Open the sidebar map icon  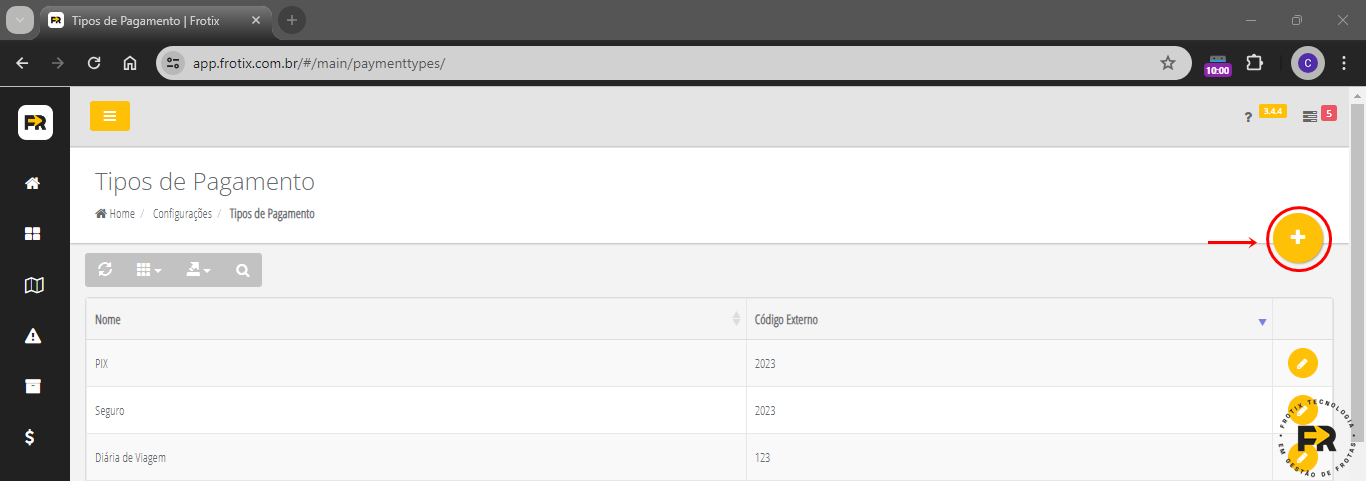click(33, 285)
